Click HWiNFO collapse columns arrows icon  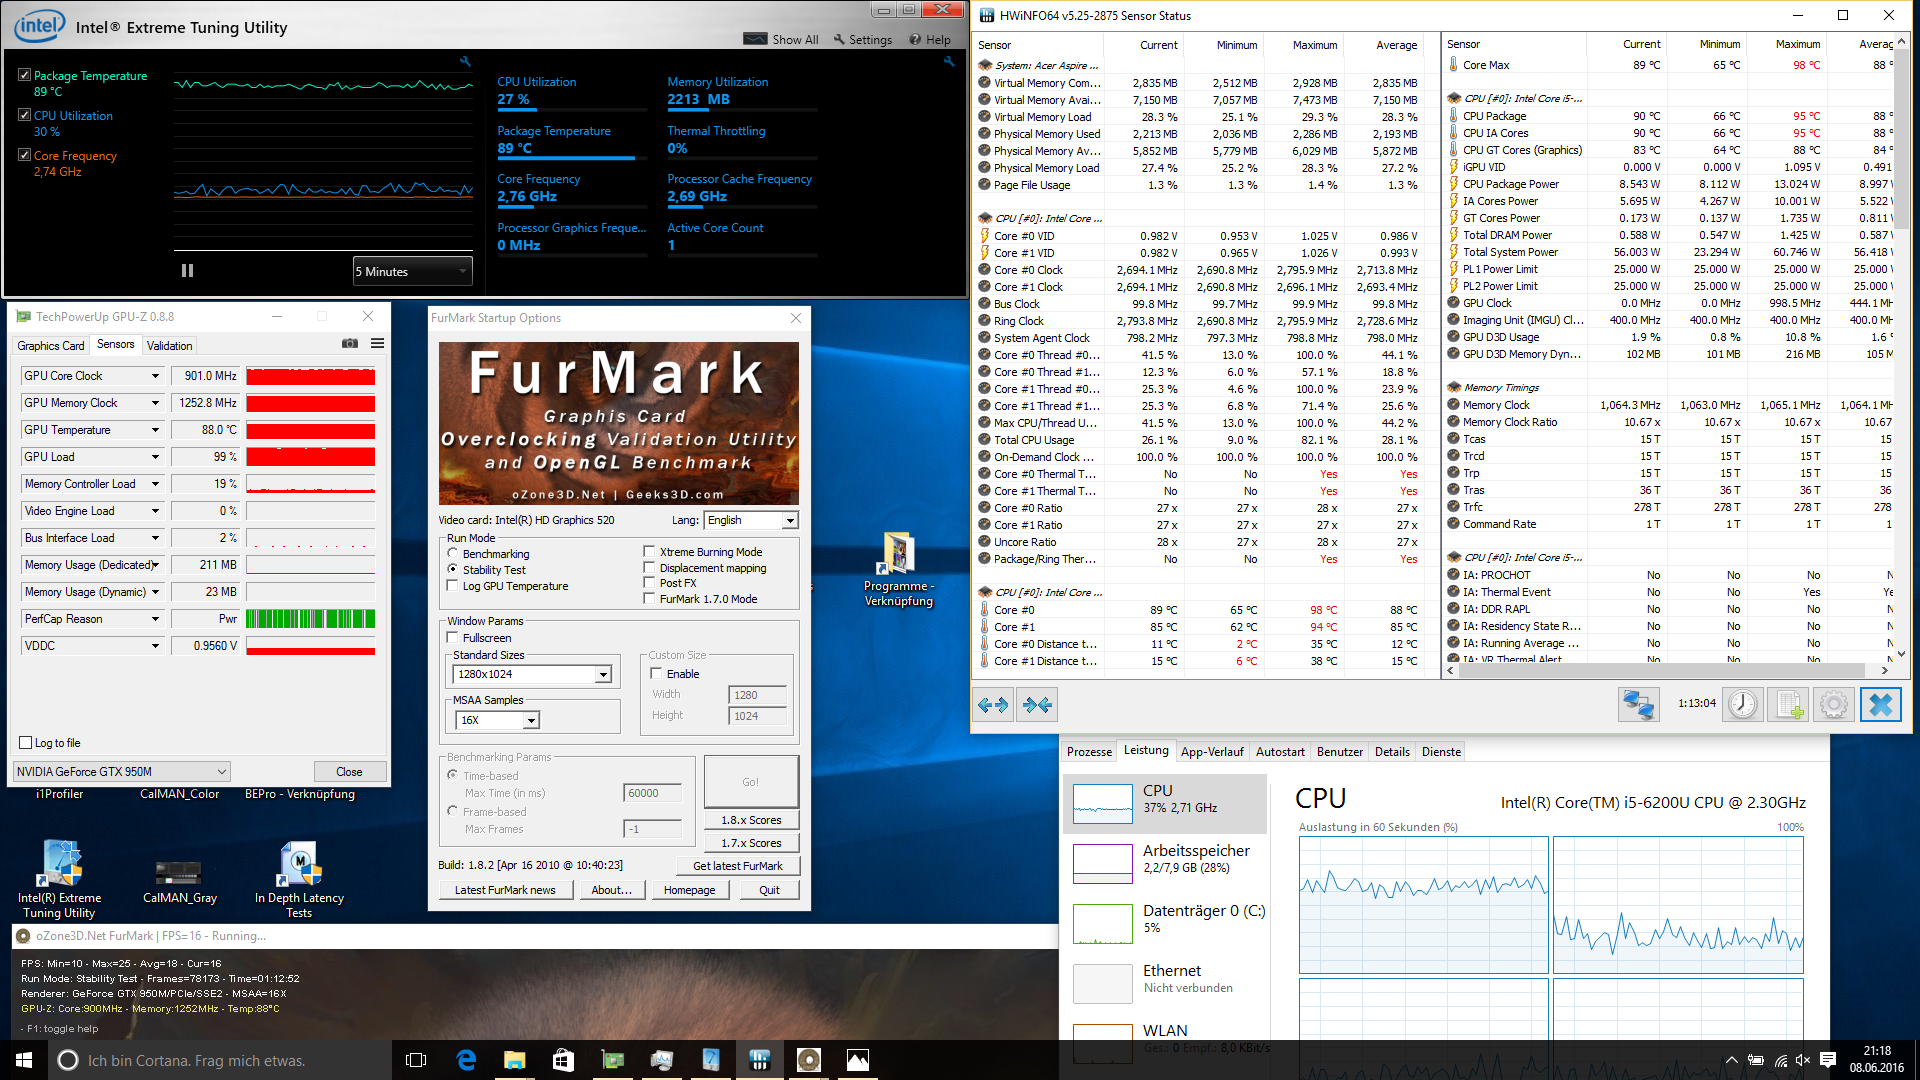pos(1037,705)
